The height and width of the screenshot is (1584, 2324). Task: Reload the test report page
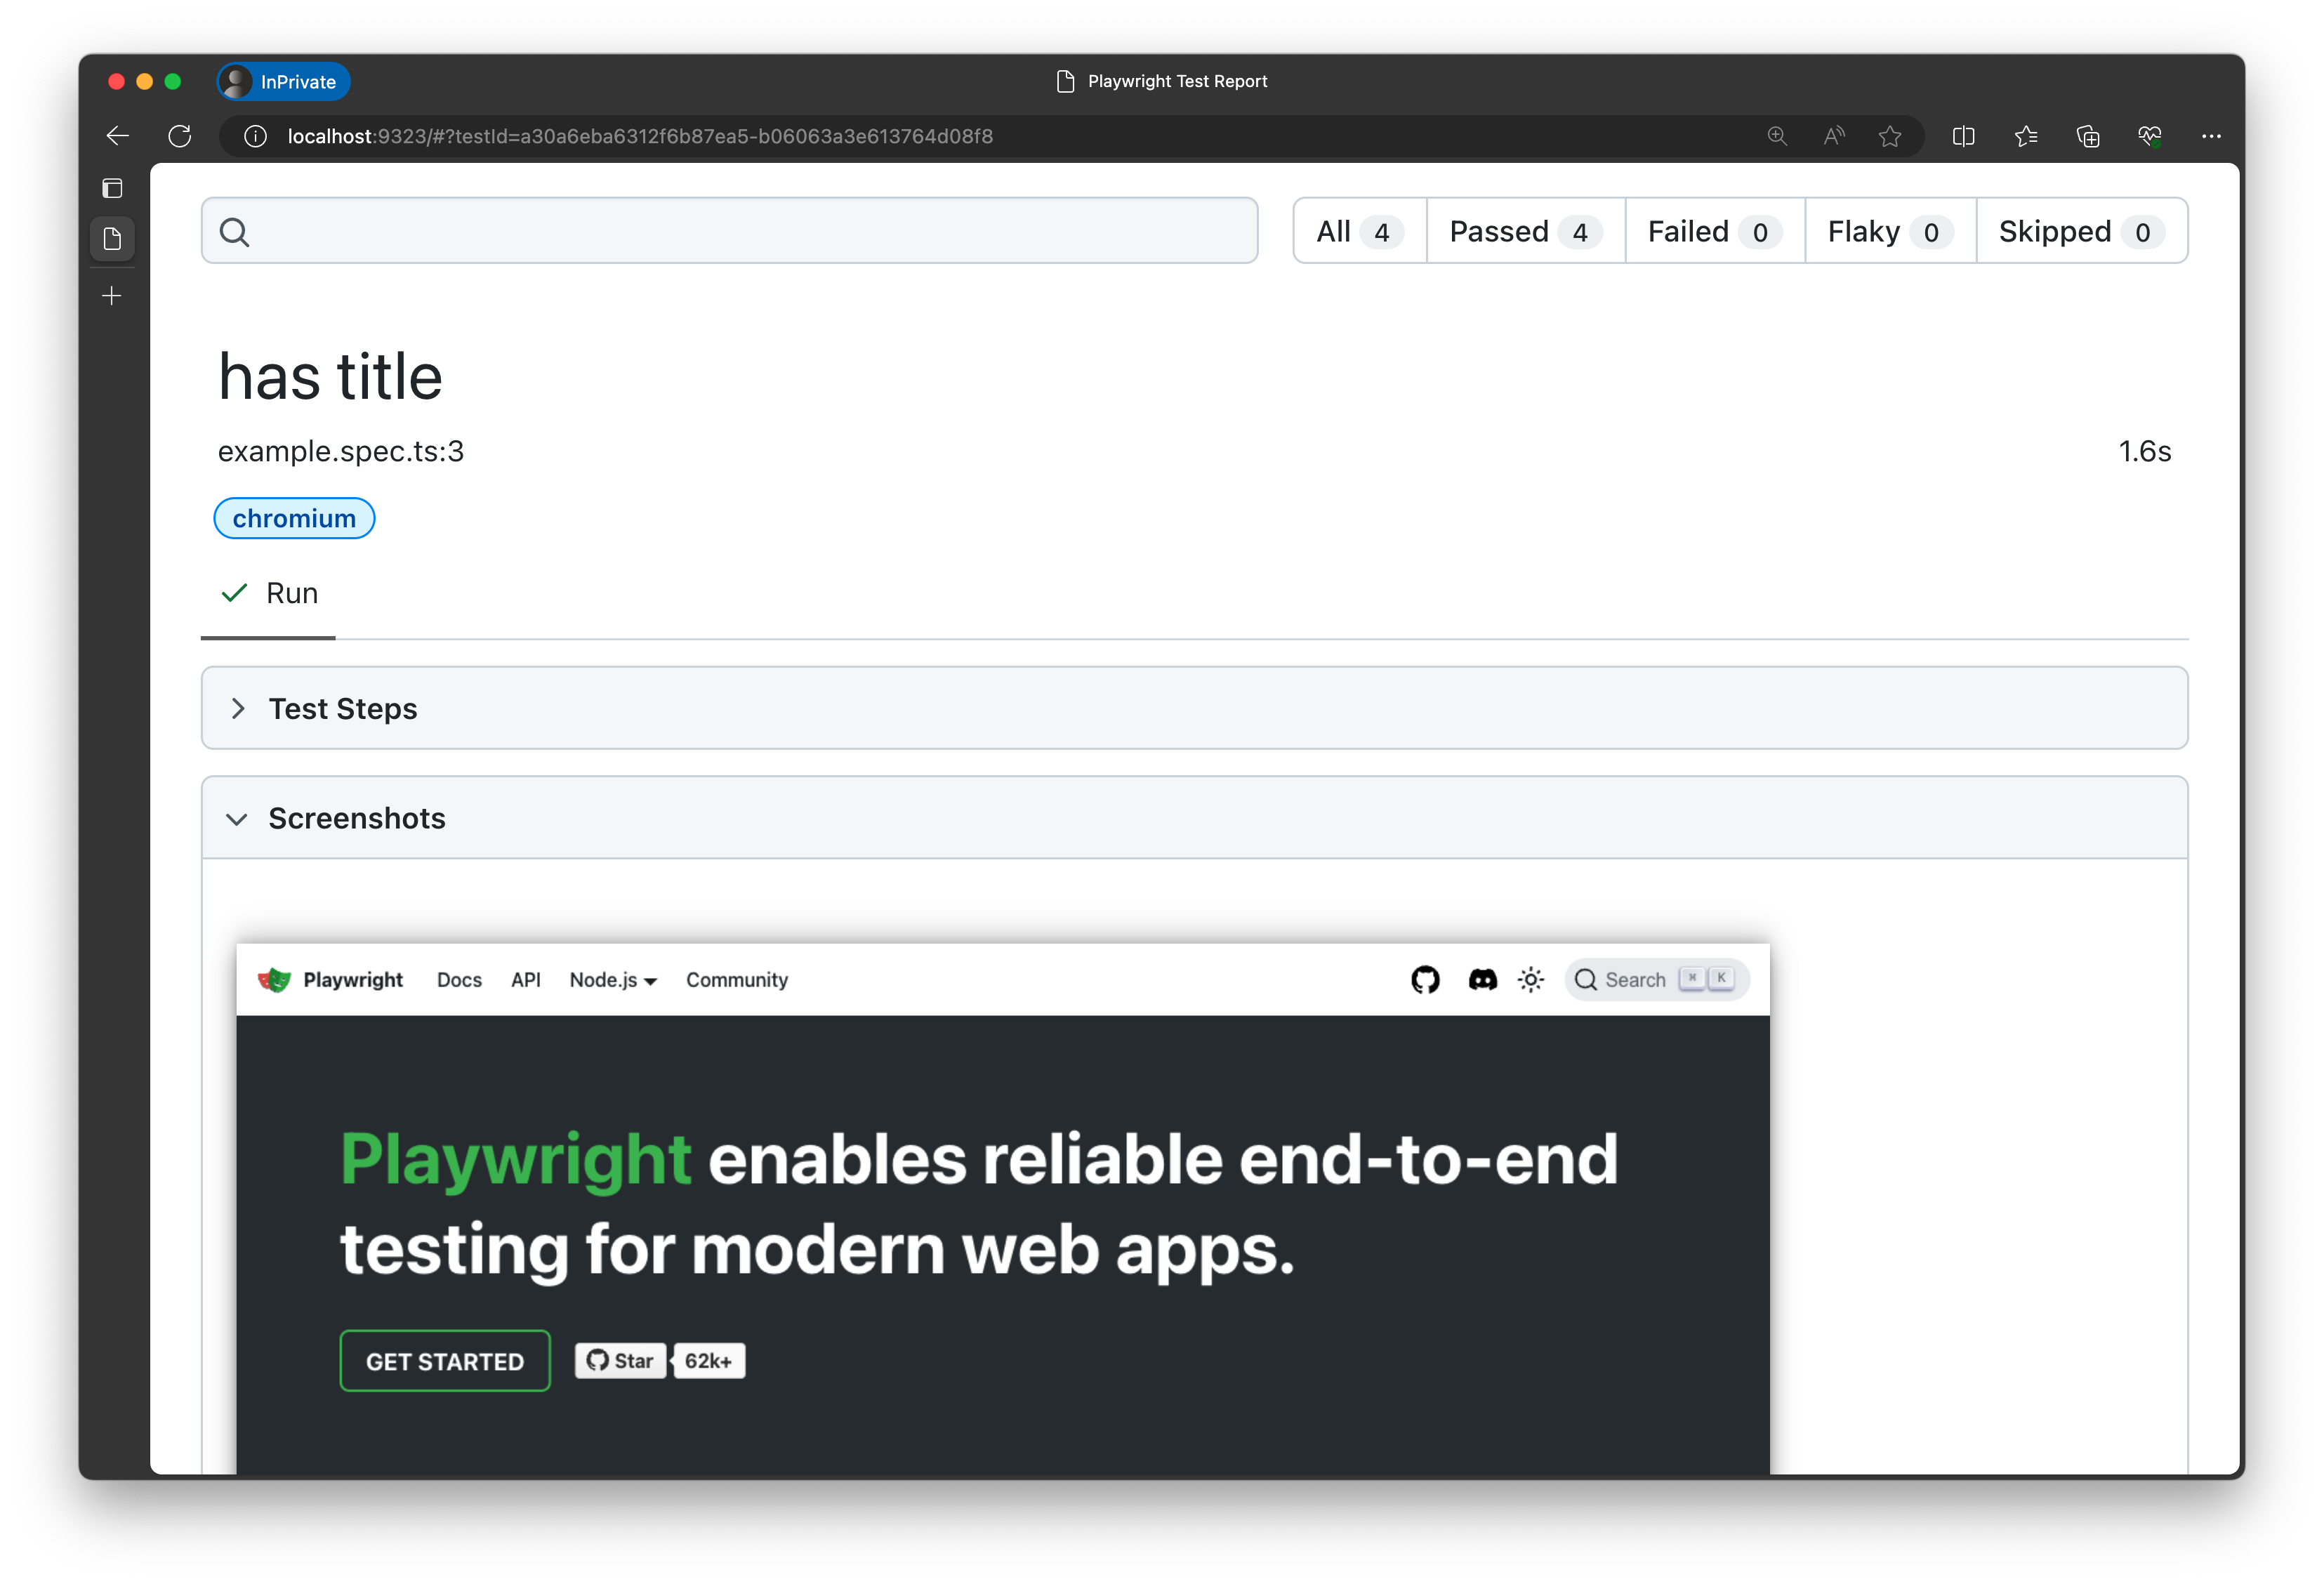180,136
